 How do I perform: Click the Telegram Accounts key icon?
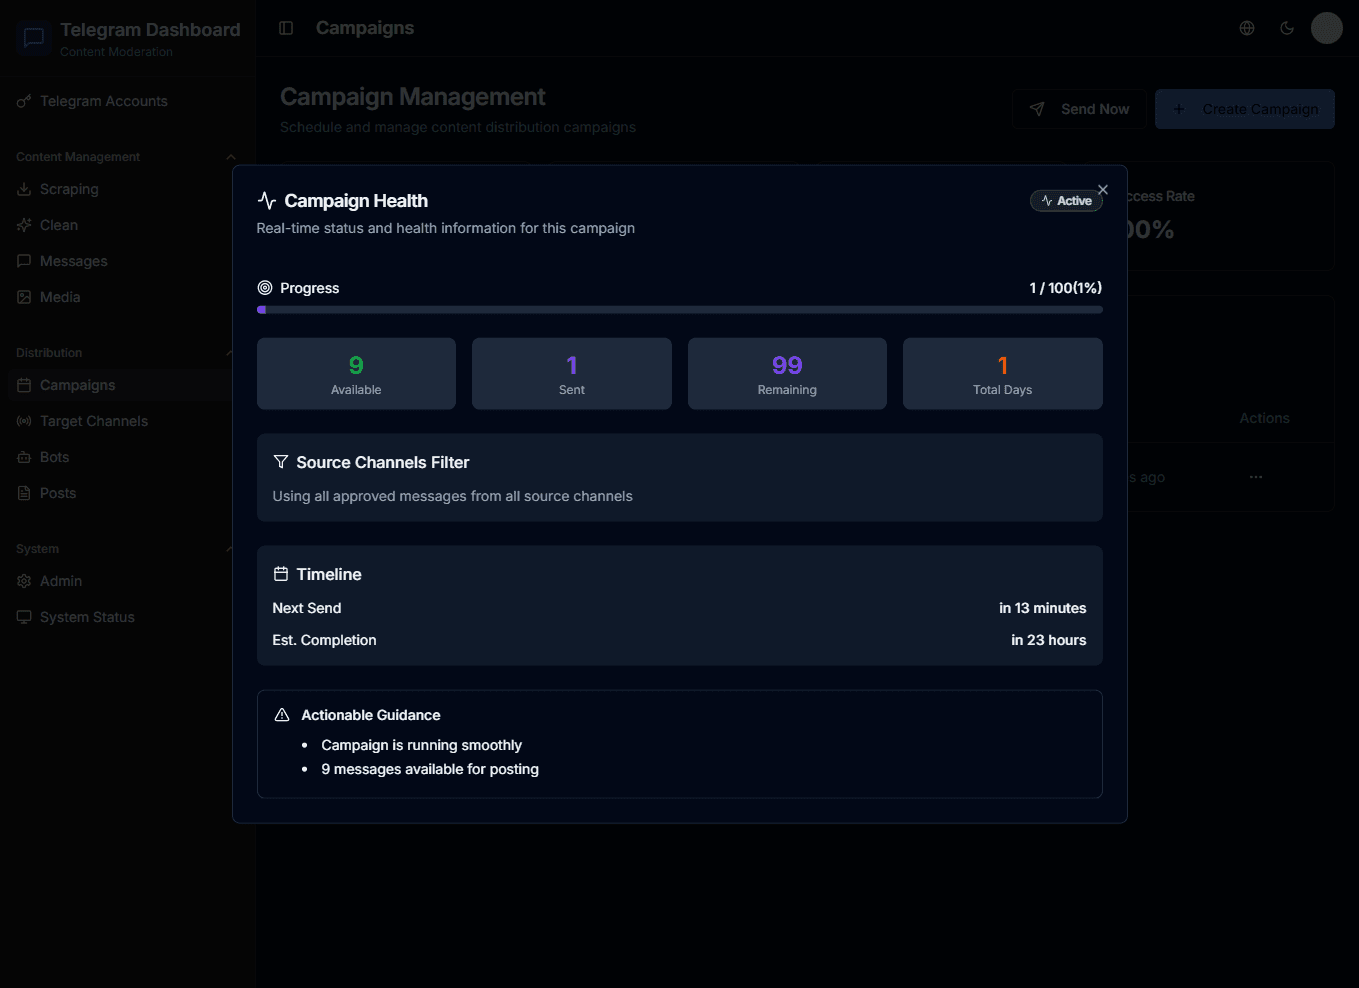(x=24, y=101)
